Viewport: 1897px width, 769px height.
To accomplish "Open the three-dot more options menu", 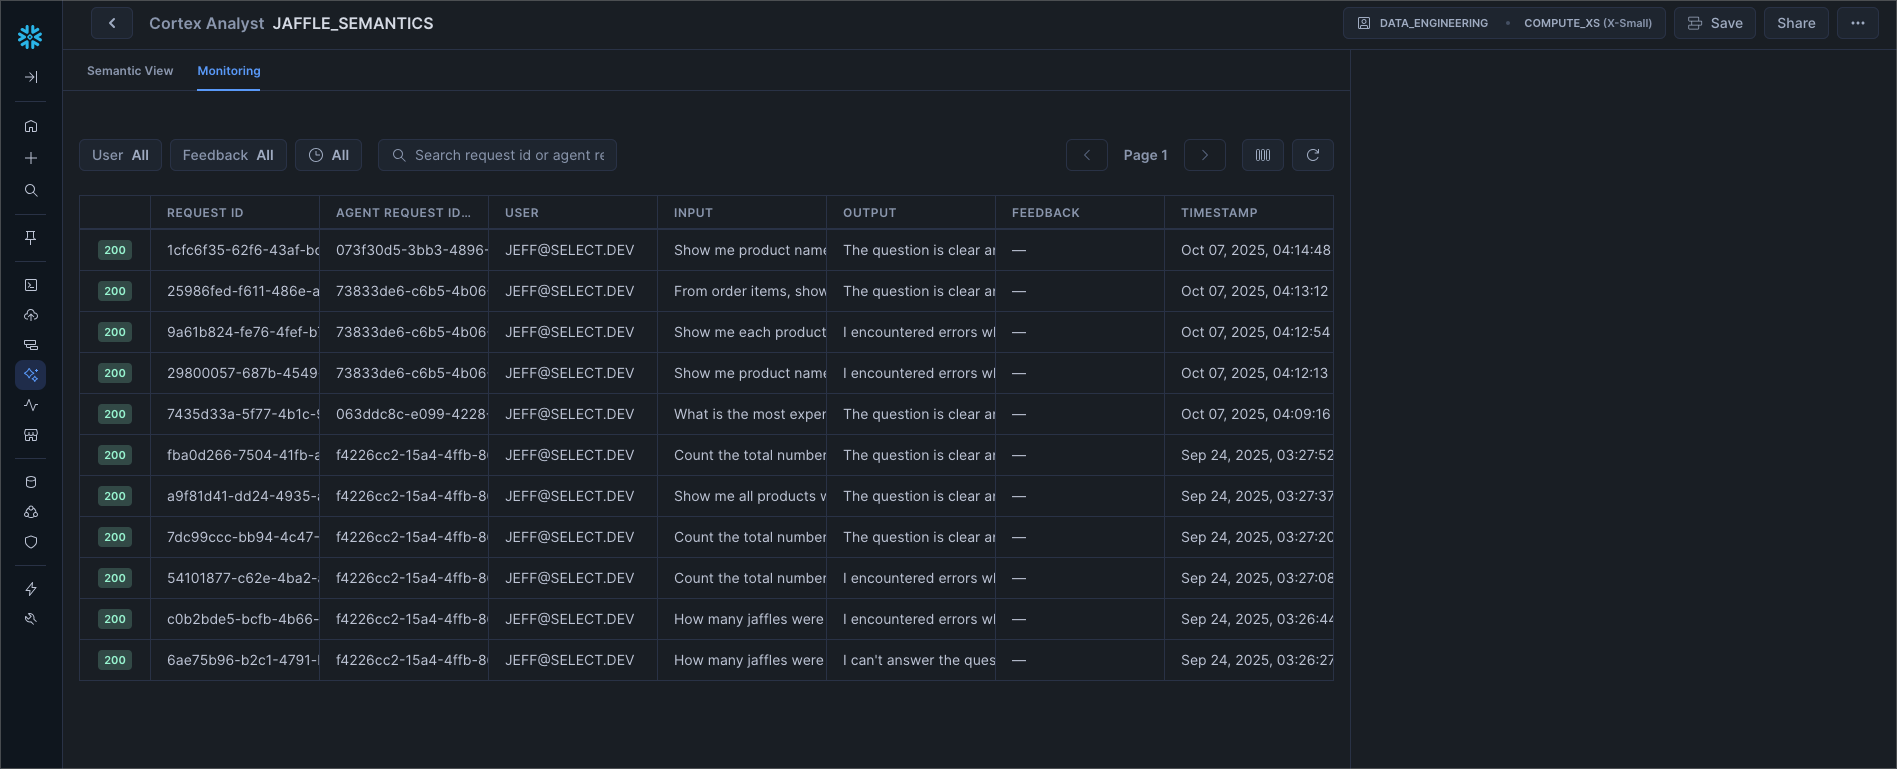I will pyautogui.click(x=1858, y=23).
